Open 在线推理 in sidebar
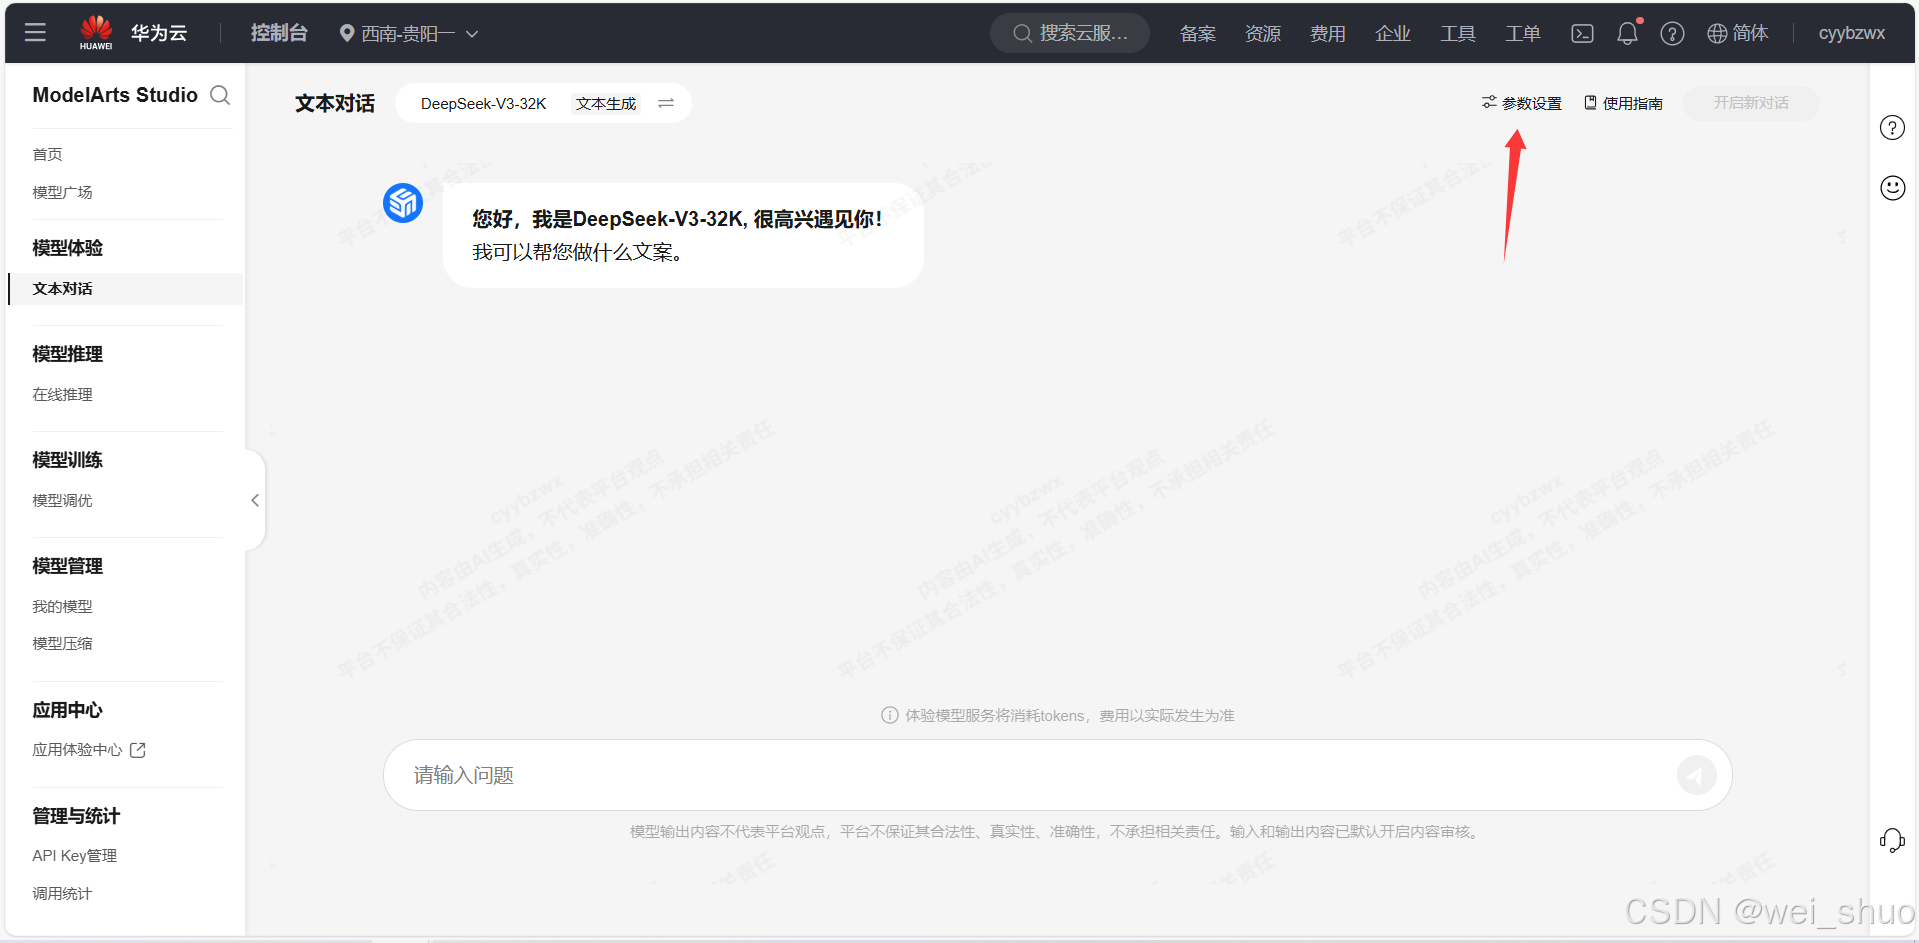This screenshot has width=1919, height=943. [62, 395]
